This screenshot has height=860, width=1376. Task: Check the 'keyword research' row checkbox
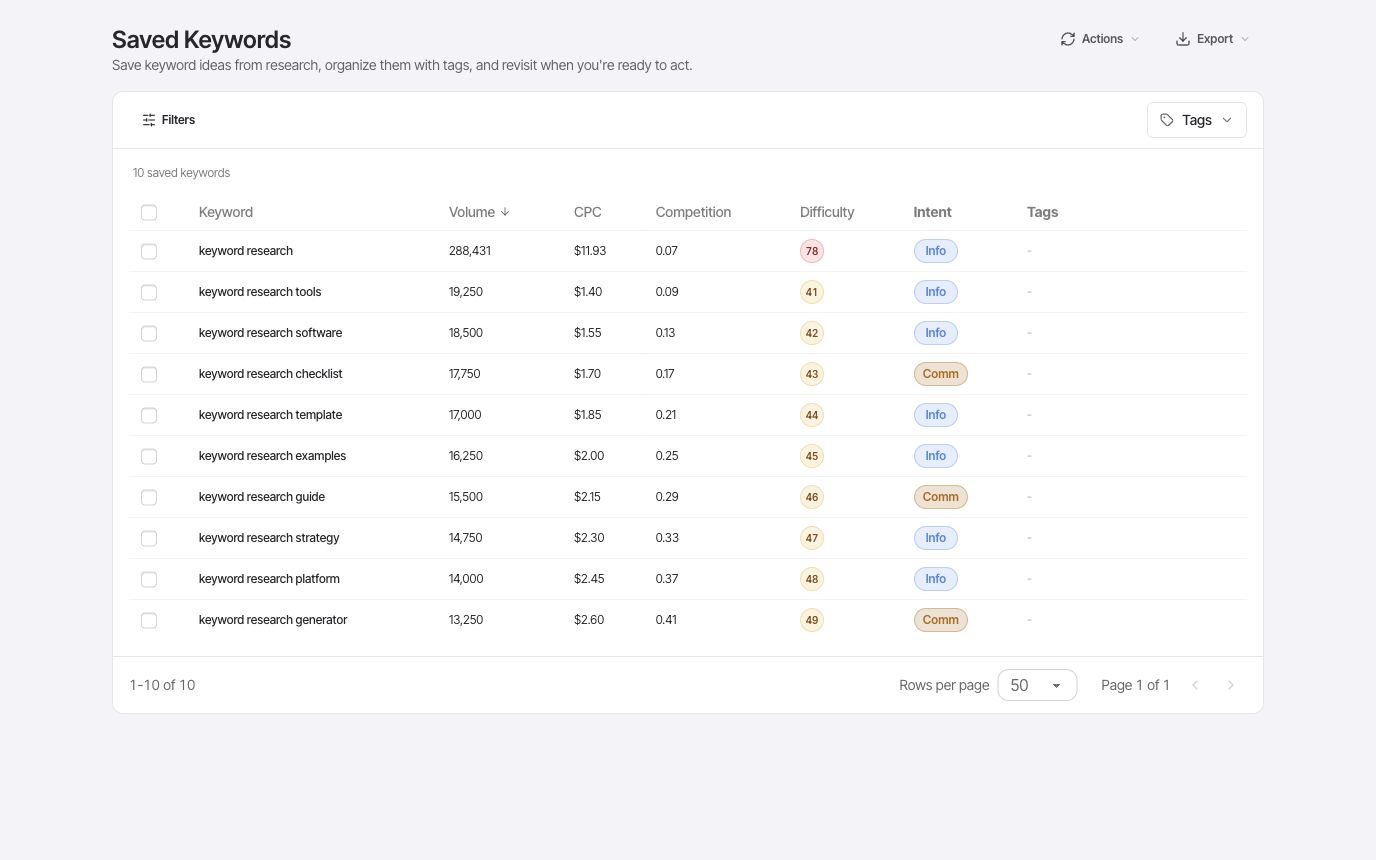tap(149, 251)
